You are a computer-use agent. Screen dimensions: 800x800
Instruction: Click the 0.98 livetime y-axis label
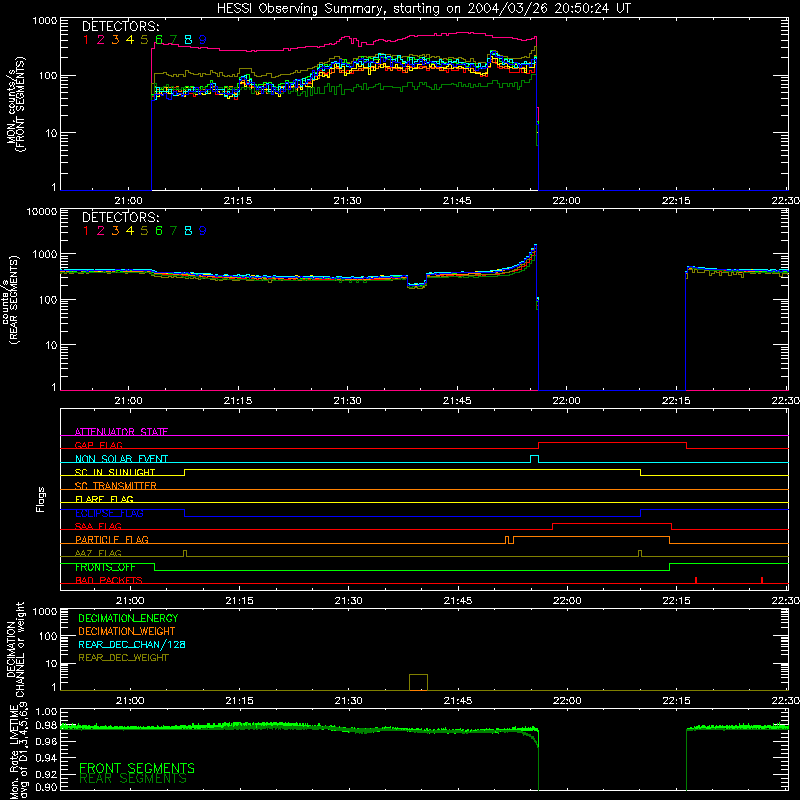click(x=47, y=726)
